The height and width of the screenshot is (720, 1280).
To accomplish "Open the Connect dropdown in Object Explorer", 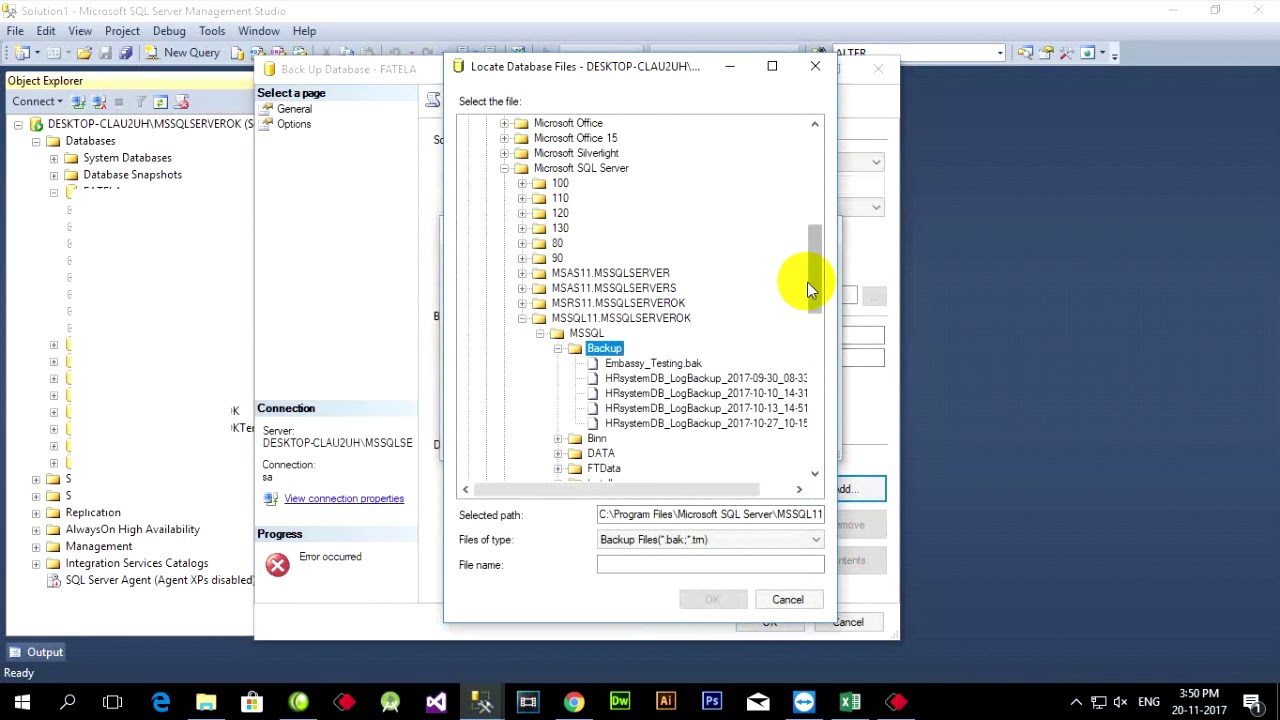I will pos(37,102).
